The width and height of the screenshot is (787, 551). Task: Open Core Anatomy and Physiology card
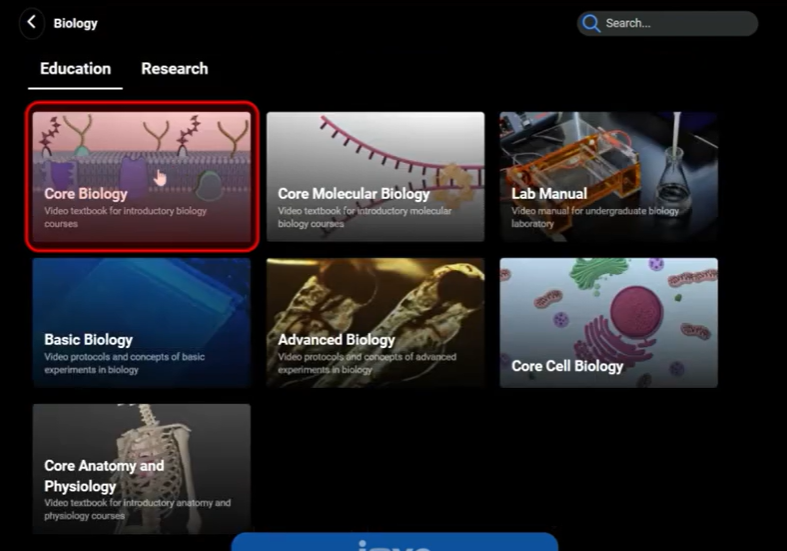point(142,469)
